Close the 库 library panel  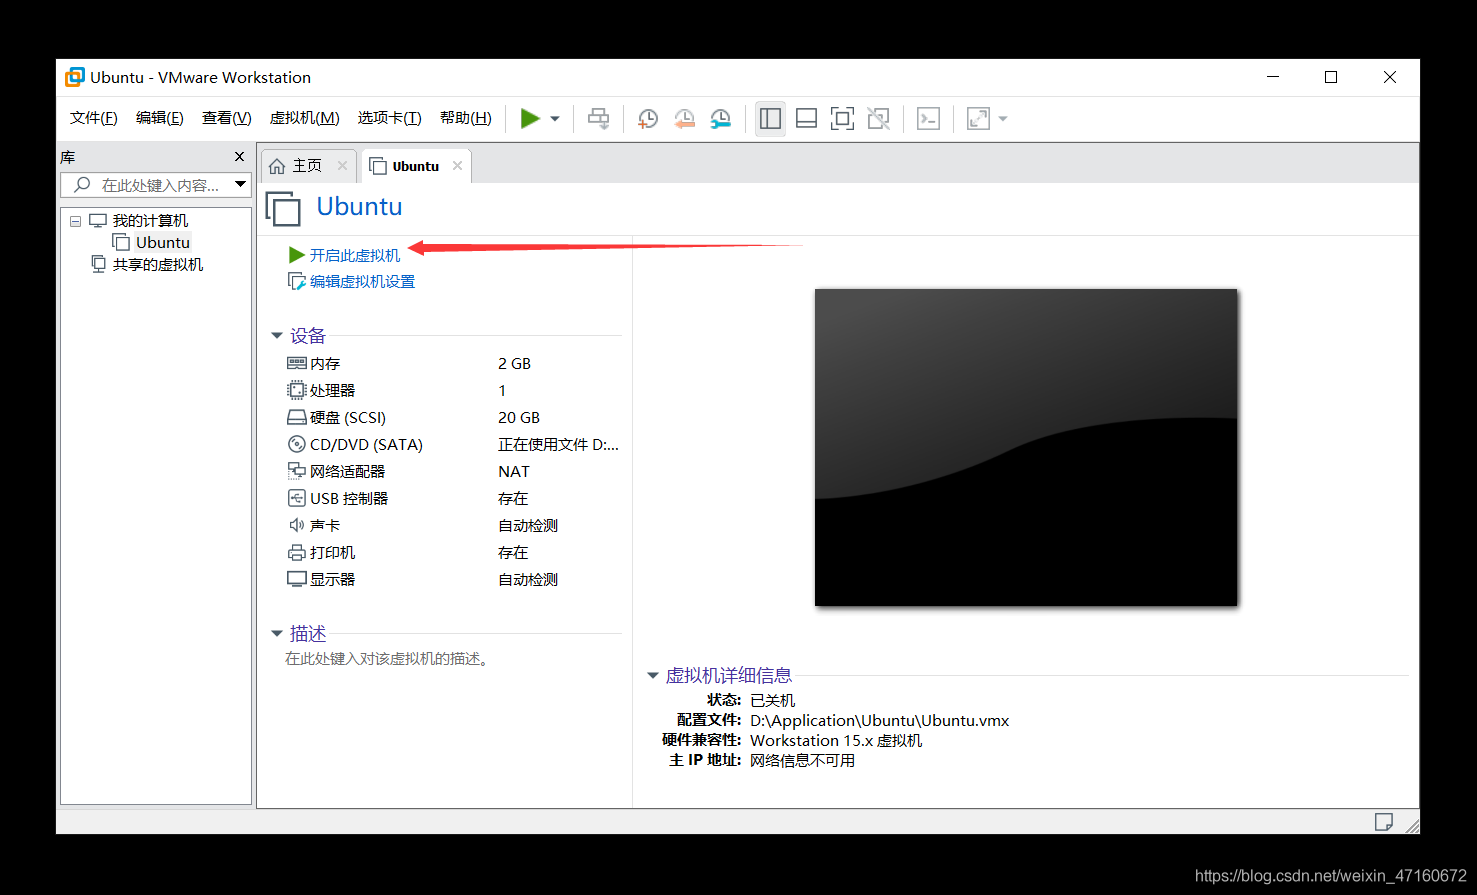[239, 157]
